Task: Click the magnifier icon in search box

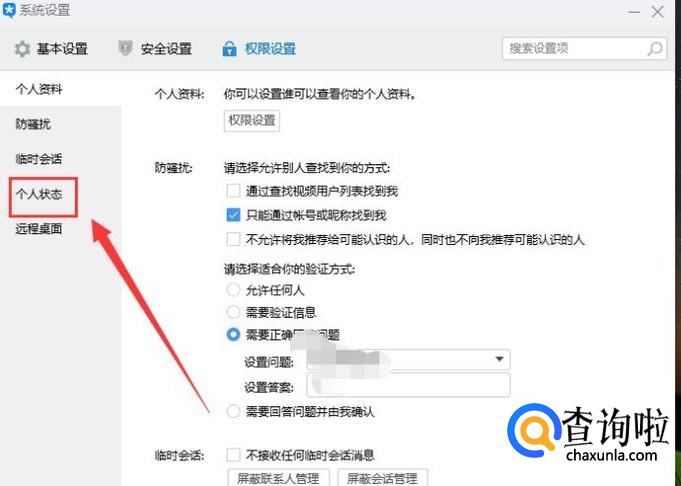Action: tap(655, 48)
